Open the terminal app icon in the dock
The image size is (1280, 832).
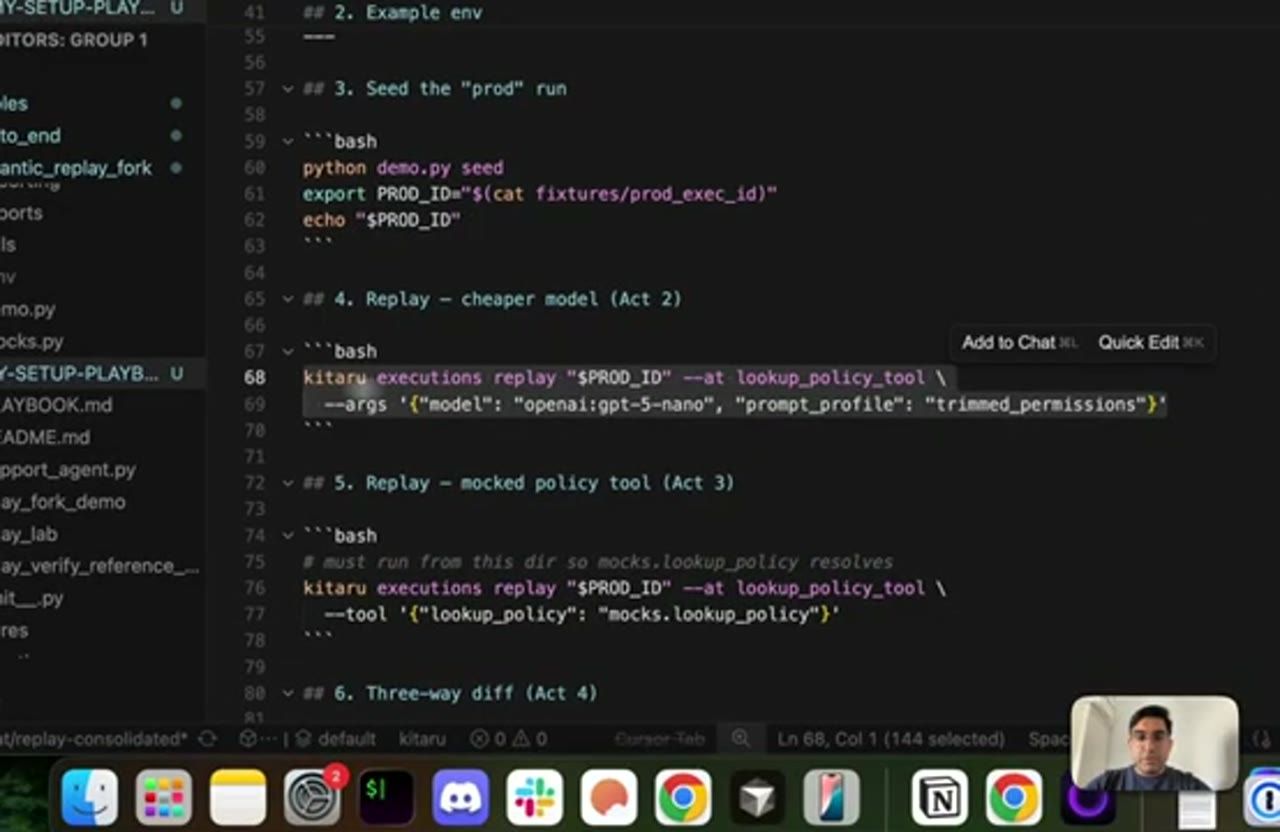[386, 797]
